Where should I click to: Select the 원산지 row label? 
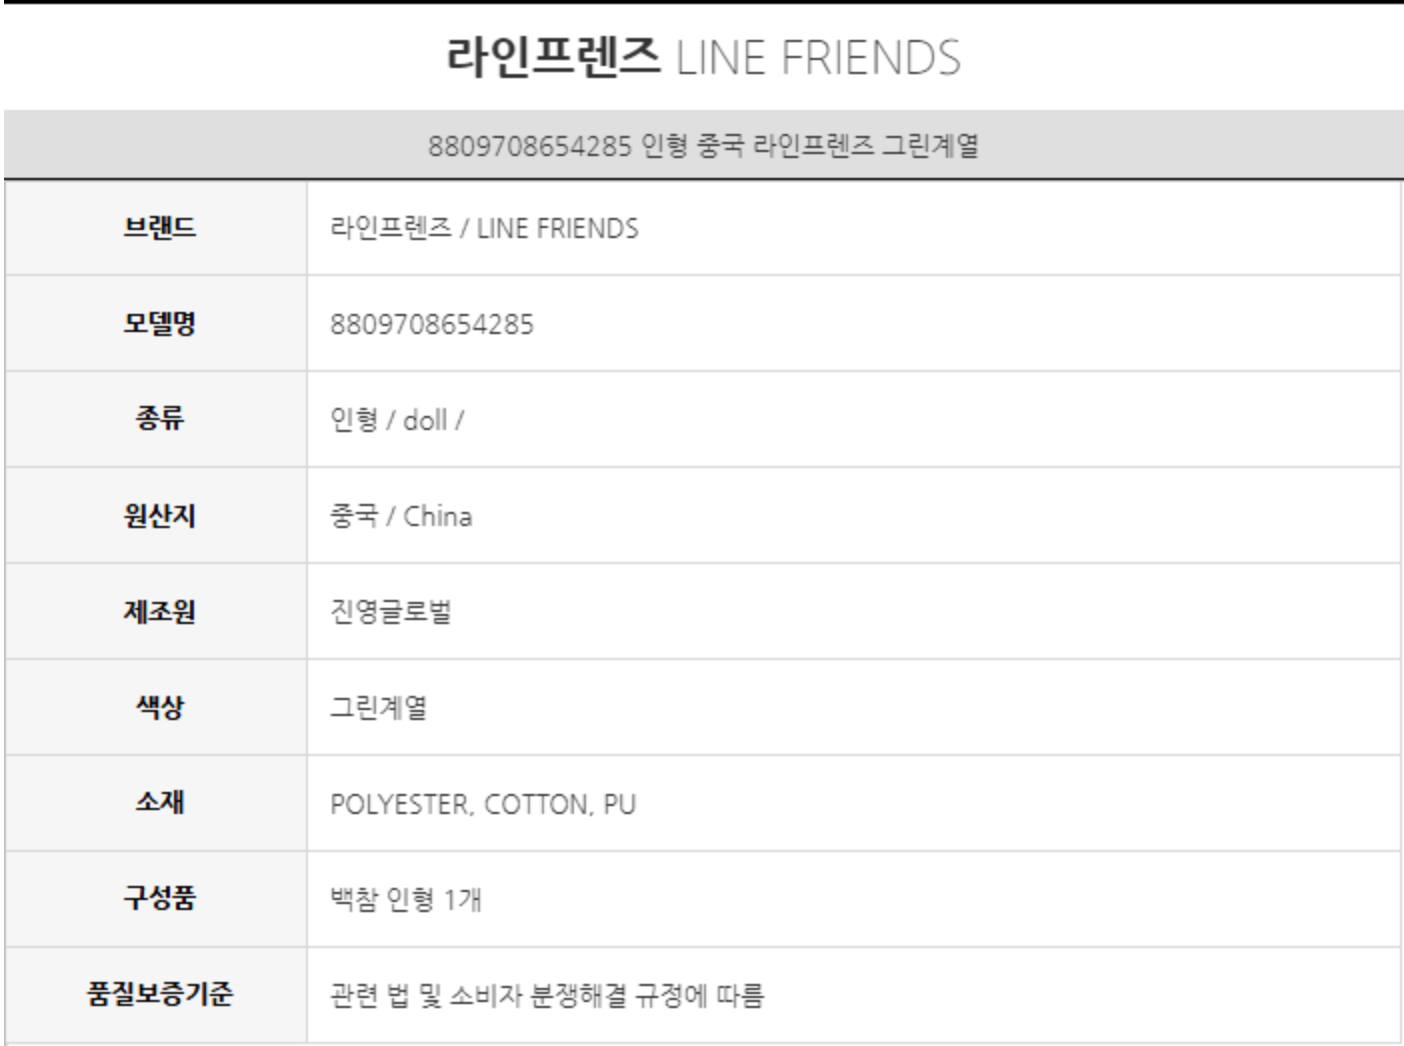[159, 516]
